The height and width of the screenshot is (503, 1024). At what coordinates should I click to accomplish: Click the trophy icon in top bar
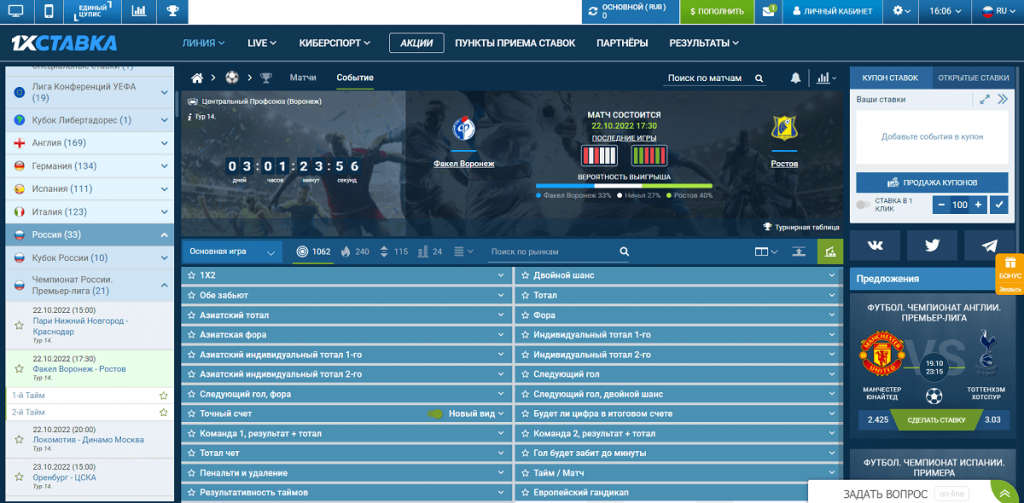[173, 11]
